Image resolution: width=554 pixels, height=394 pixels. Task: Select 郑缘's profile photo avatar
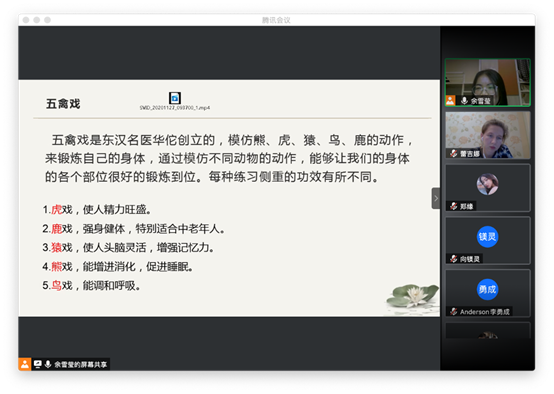tap(487, 184)
